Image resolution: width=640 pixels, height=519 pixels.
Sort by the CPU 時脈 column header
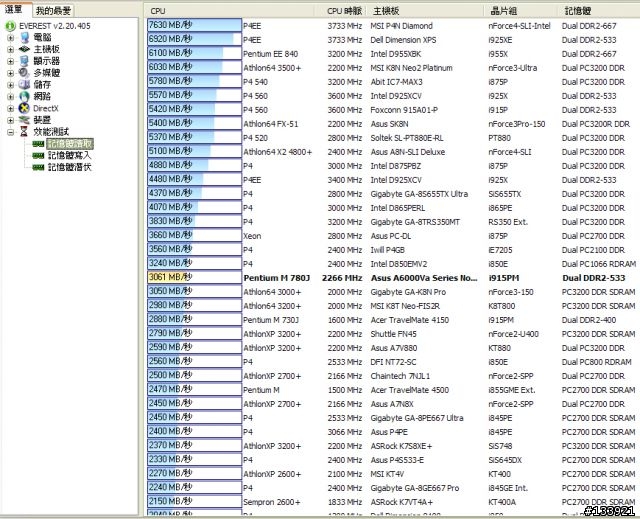(340, 11)
